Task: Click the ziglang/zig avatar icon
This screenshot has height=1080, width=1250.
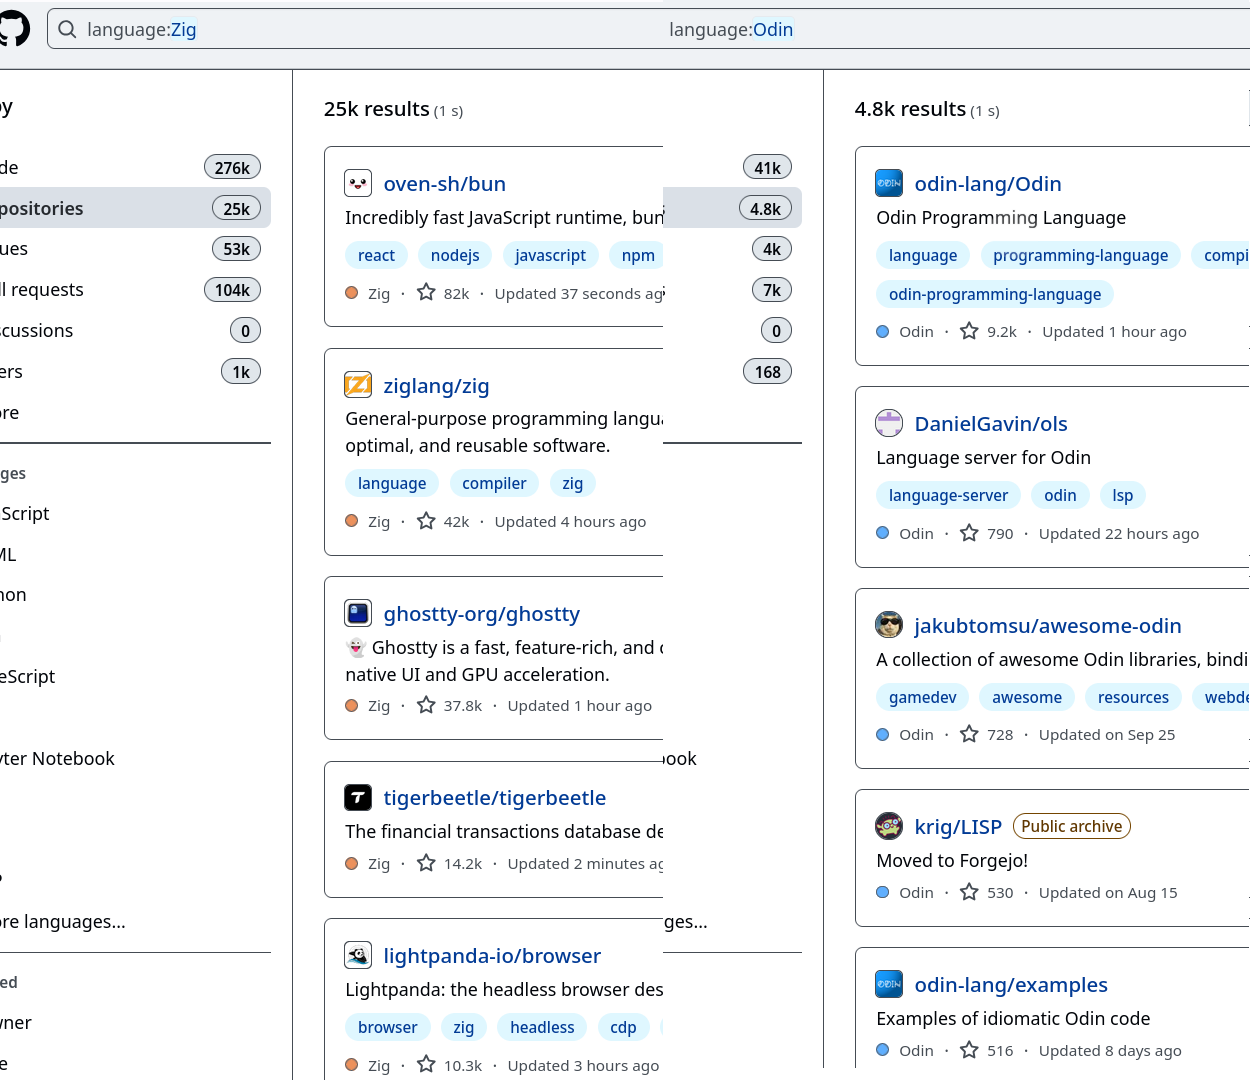Action: pos(358,385)
